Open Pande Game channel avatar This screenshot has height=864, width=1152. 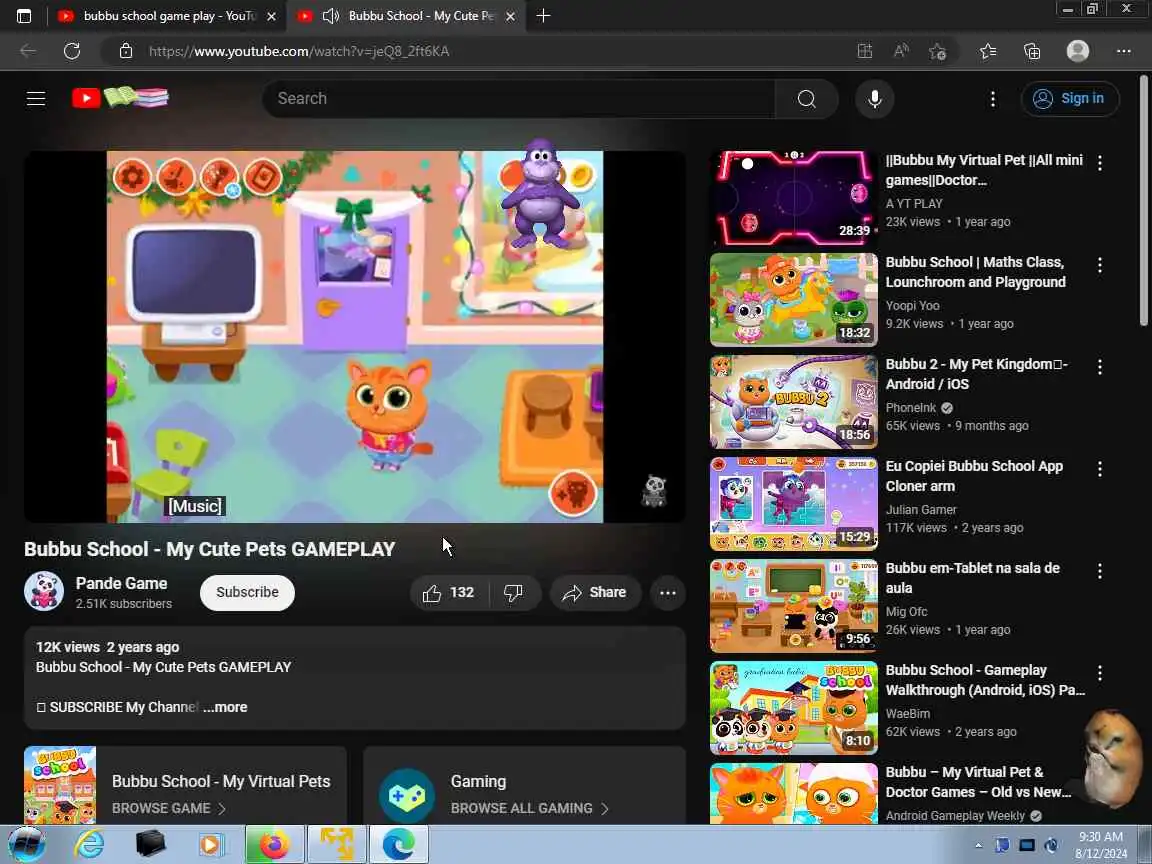click(x=44, y=591)
